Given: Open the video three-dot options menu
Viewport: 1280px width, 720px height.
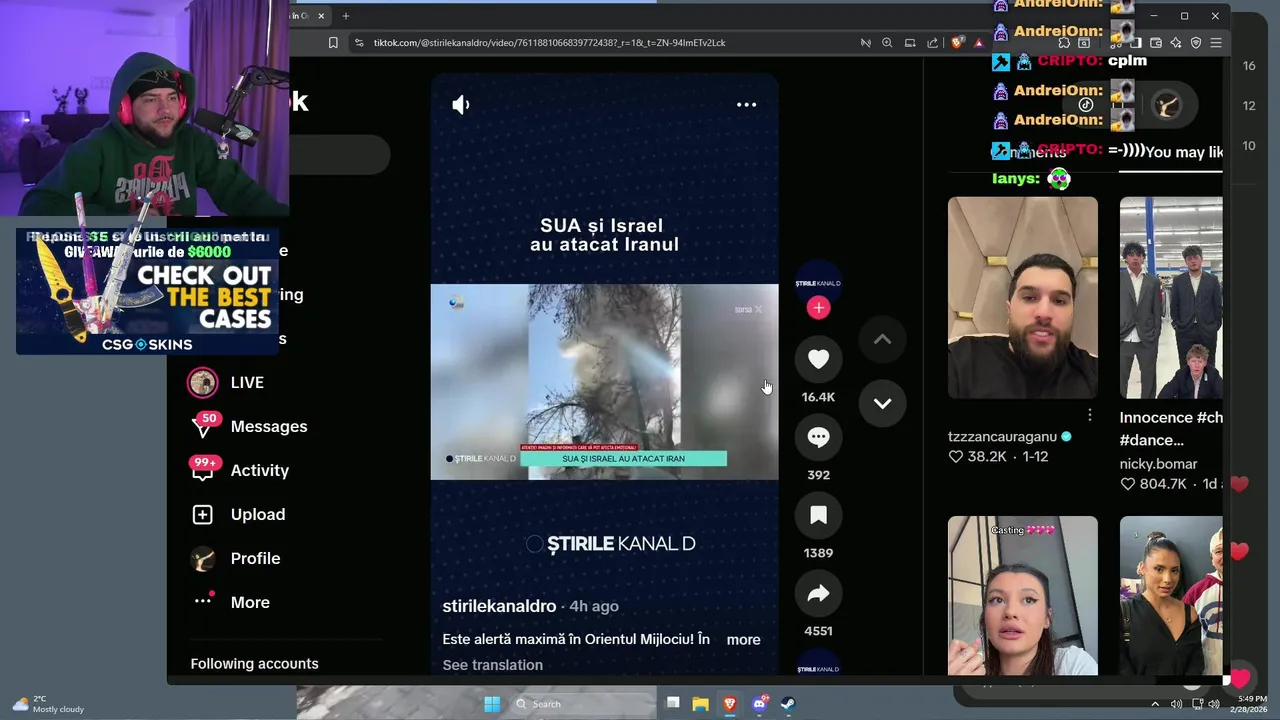Looking at the screenshot, I should (746, 105).
